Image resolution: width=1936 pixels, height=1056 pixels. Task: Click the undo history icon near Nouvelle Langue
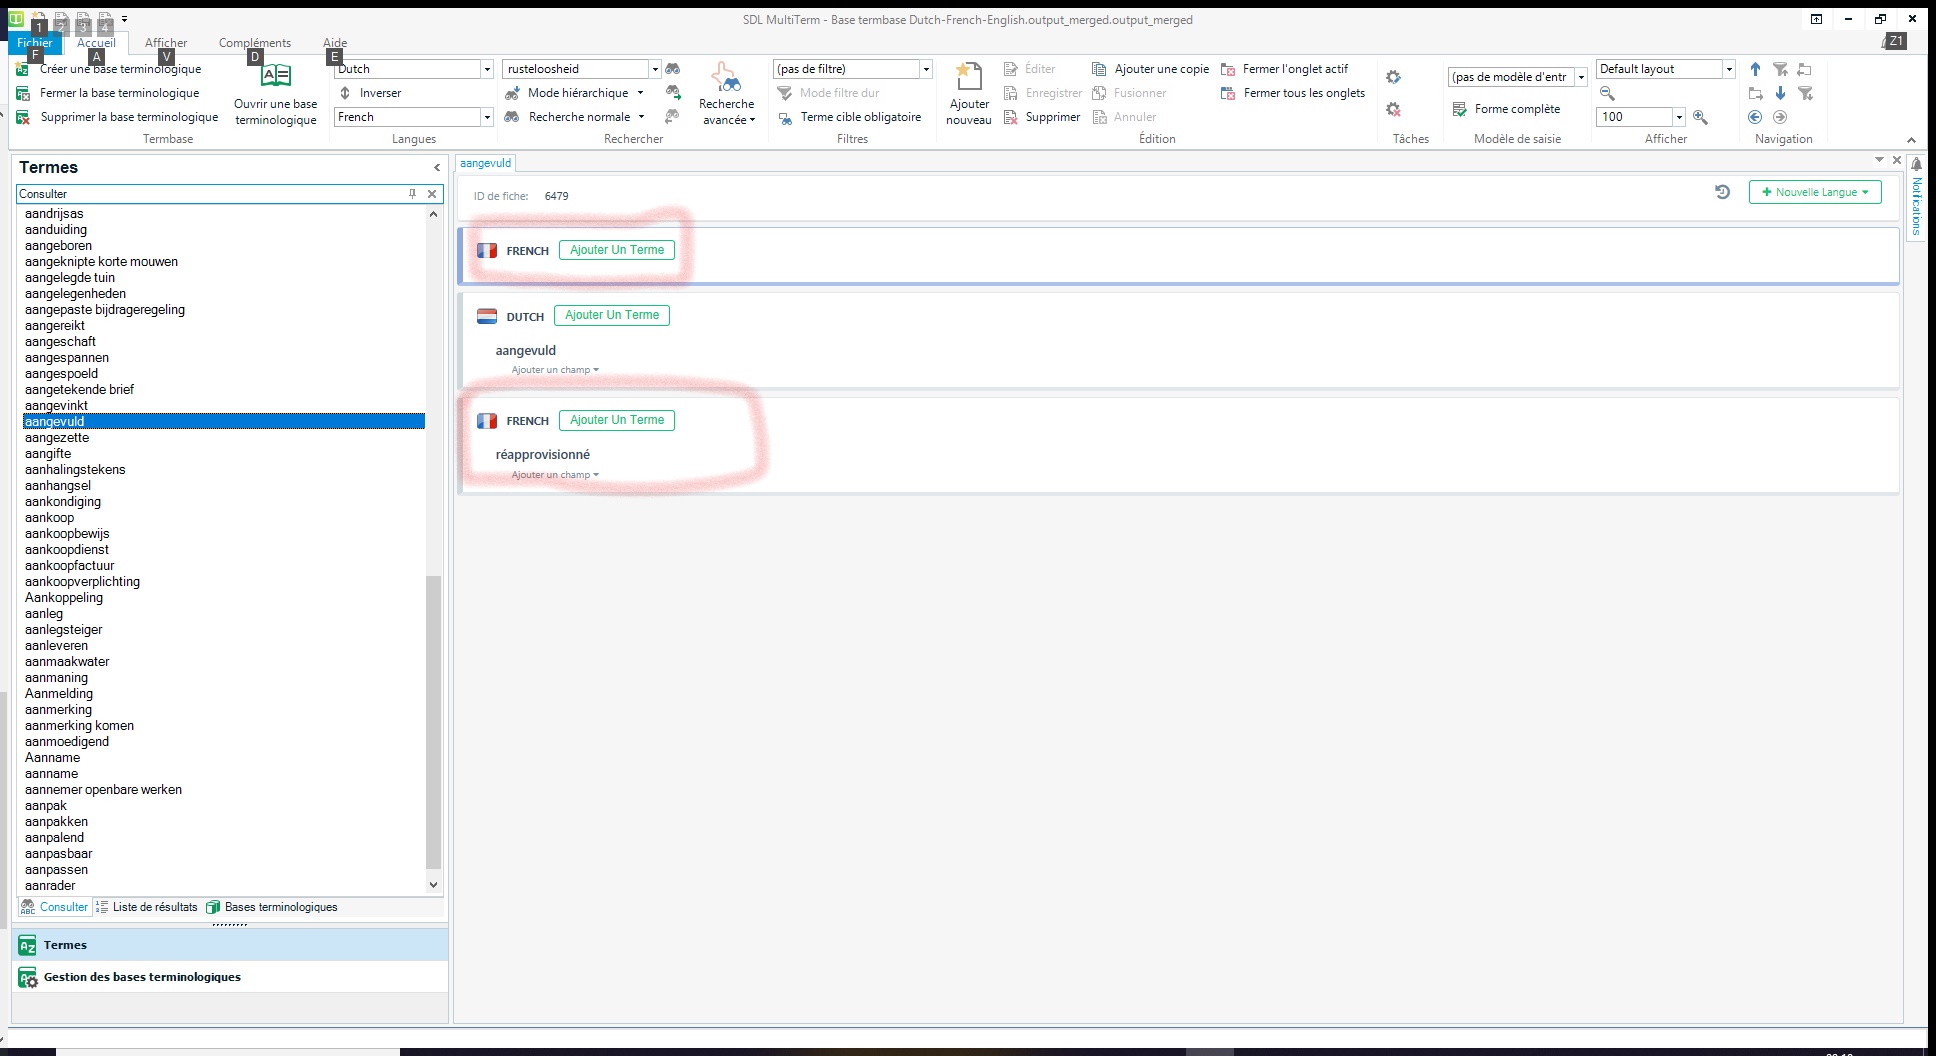[x=1722, y=192]
